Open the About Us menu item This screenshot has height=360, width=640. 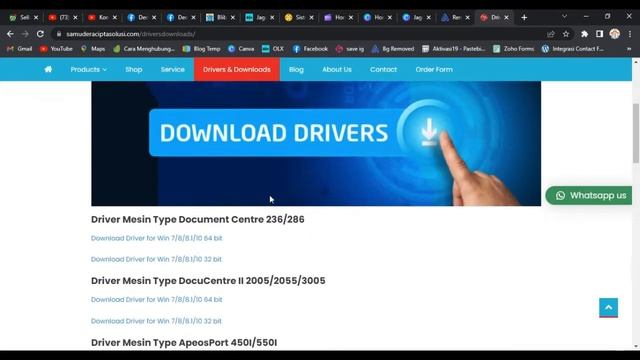point(337,69)
